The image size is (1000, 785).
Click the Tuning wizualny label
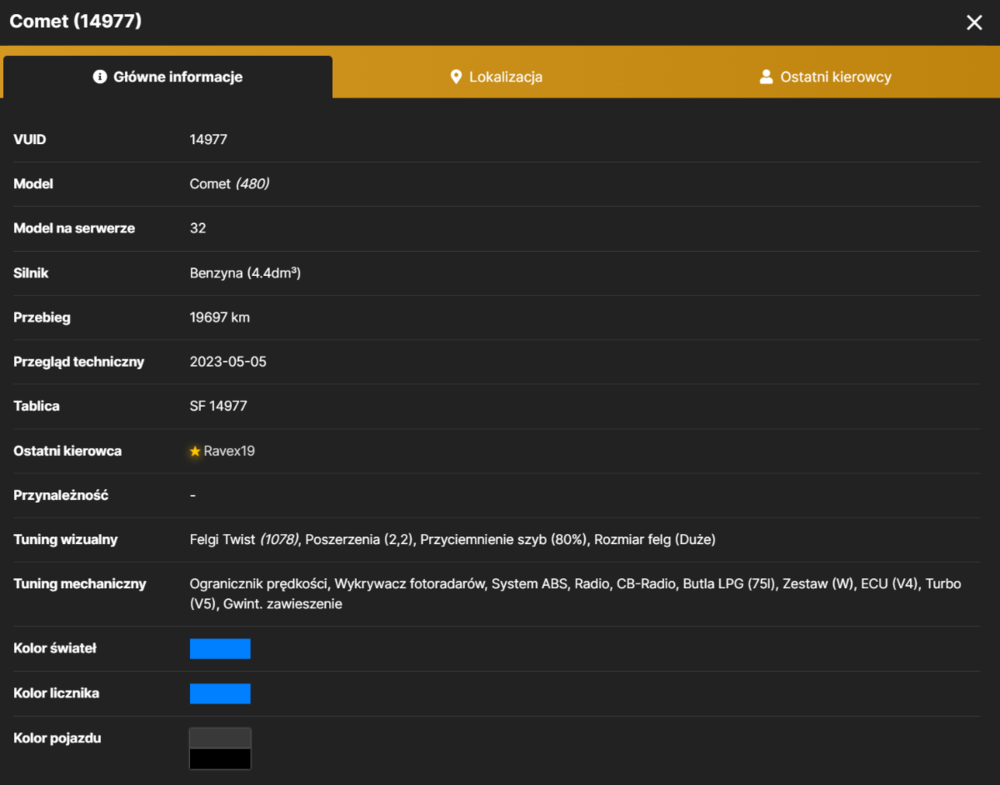pos(66,539)
